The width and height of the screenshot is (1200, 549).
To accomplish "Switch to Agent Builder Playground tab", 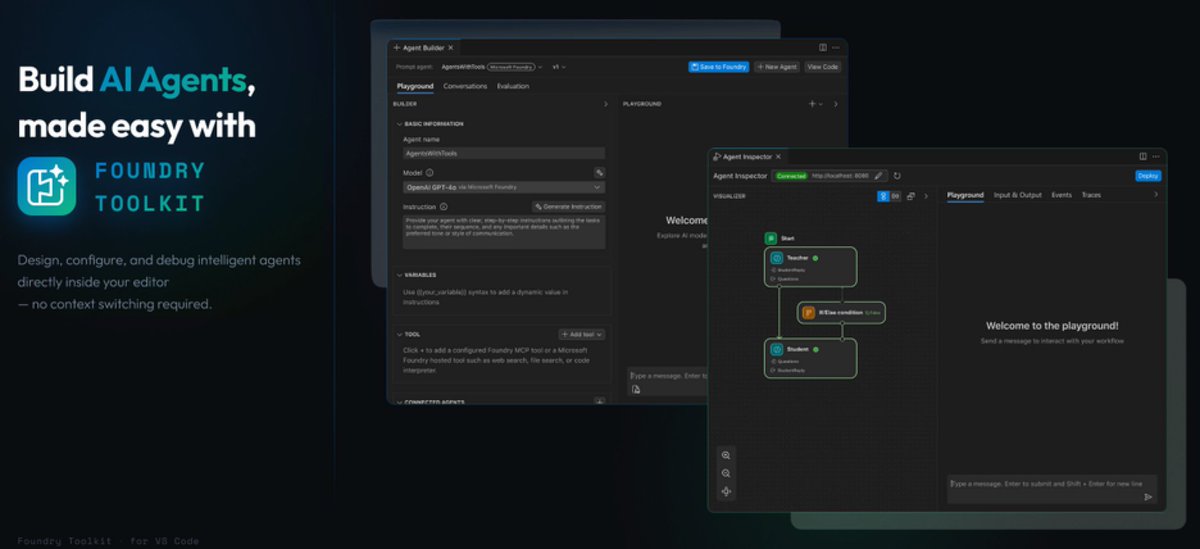I will pyautogui.click(x=415, y=86).
